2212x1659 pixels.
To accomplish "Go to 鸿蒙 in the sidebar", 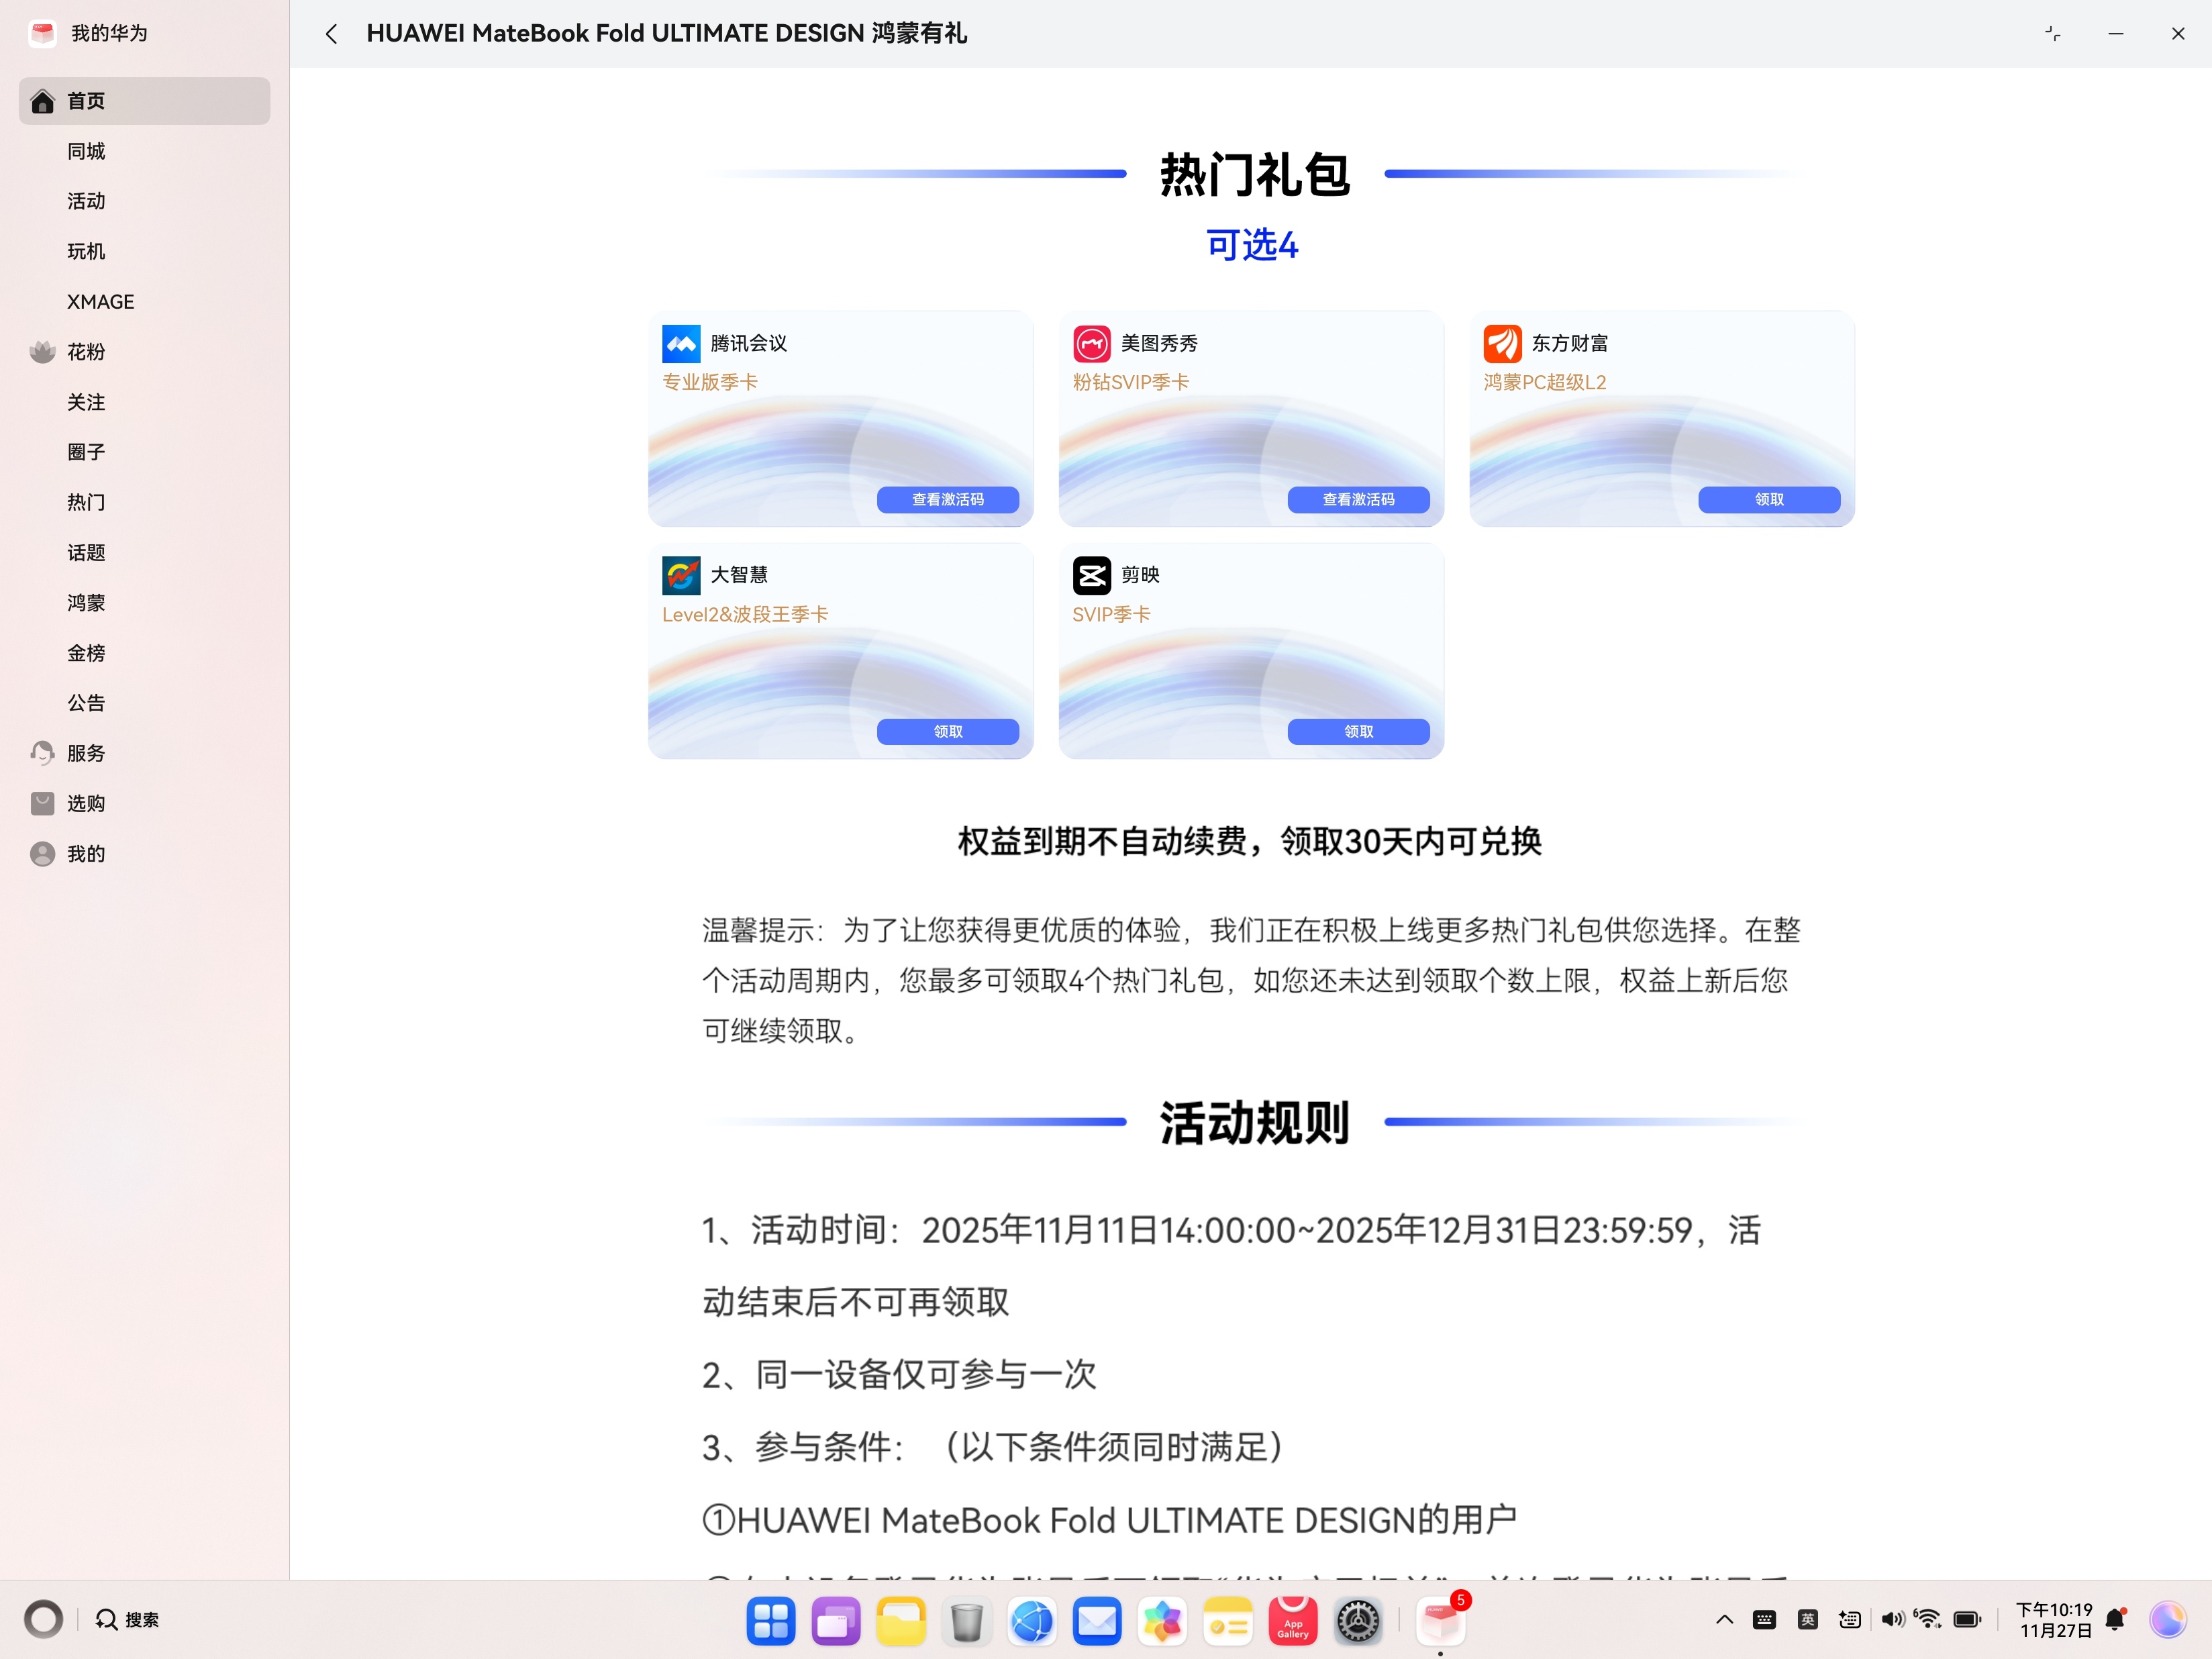I will point(86,603).
